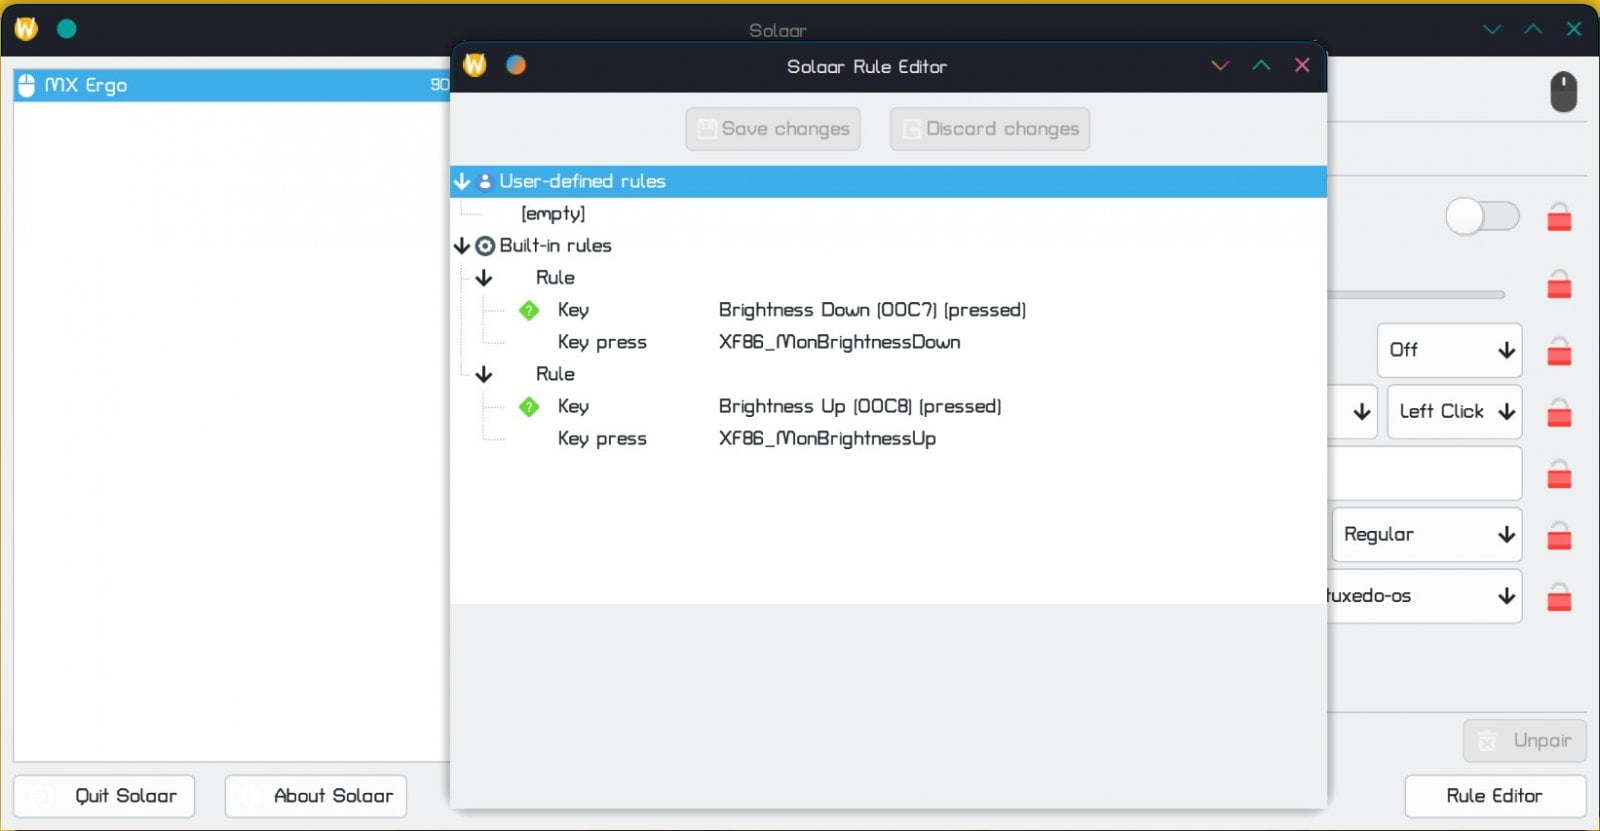Open the Regular dropdown
The height and width of the screenshot is (831, 1600).
(1427, 535)
